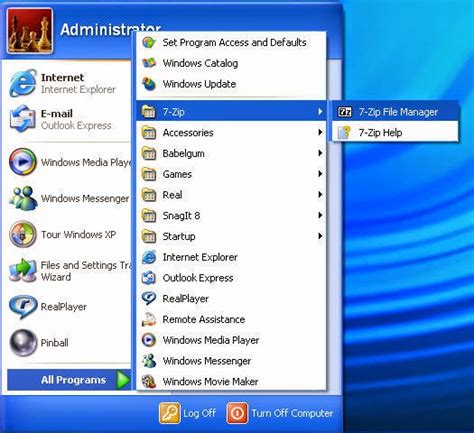Image resolution: width=474 pixels, height=433 pixels.
Task: Click the Startup folder icon
Action: (149, 236)
